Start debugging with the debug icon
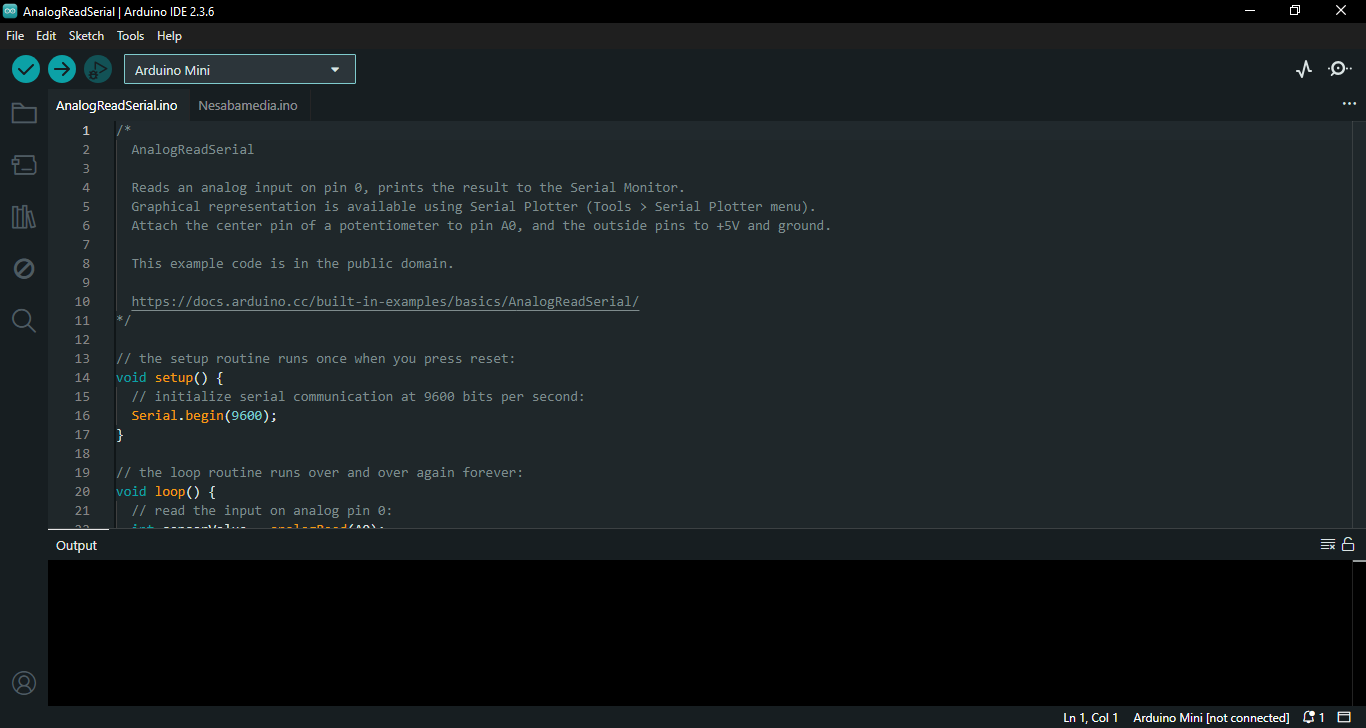The height and width of the screenshot is (728, 1366). point(97,69)
